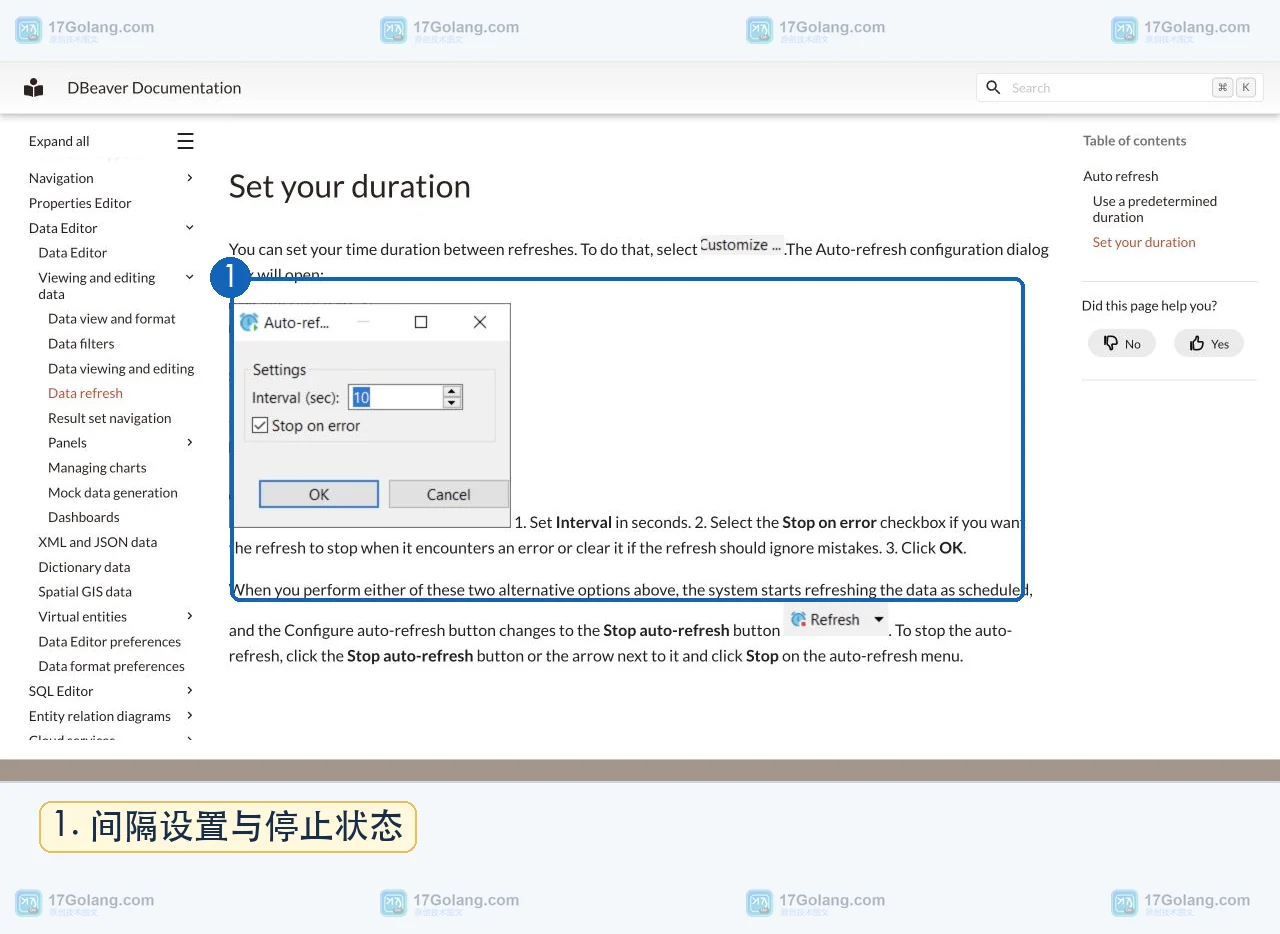Viewport: 1280px width, 934px height.
Task: Open Result set navigation page
Action: point(110,418)
